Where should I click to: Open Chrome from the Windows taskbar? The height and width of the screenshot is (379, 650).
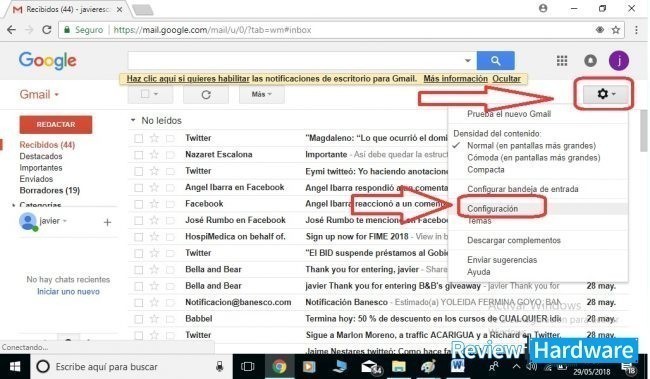point(279,367)
